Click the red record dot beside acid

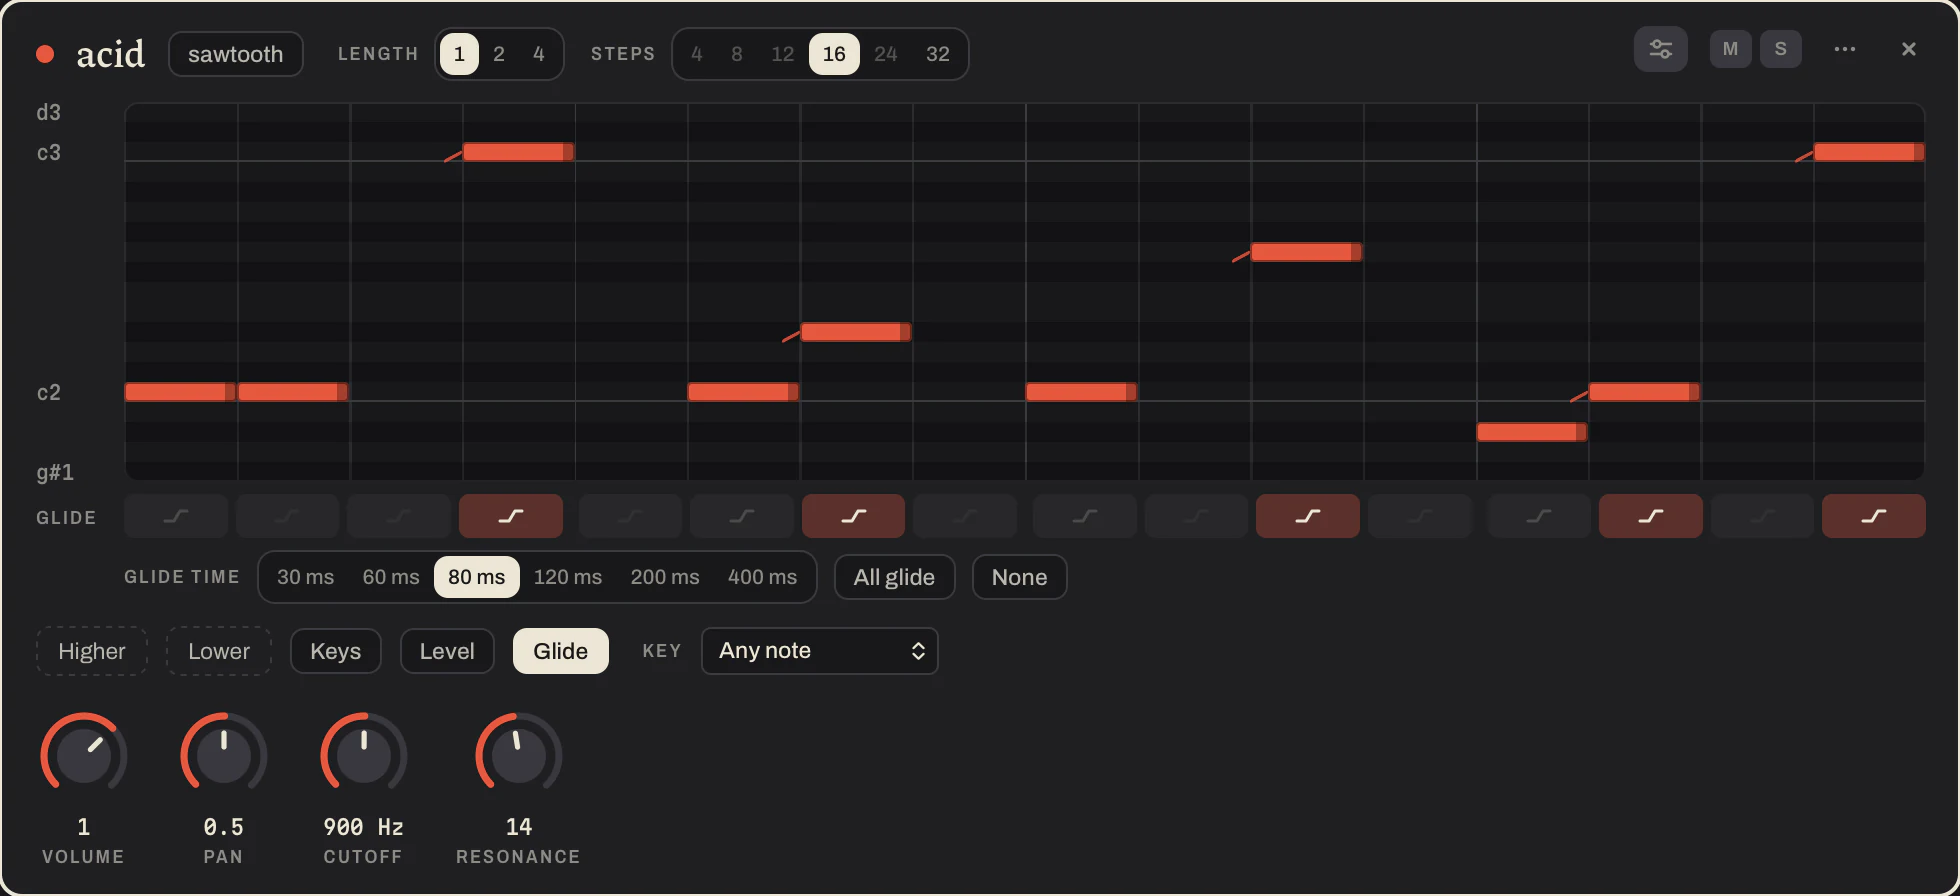click(x=45, y=54)
